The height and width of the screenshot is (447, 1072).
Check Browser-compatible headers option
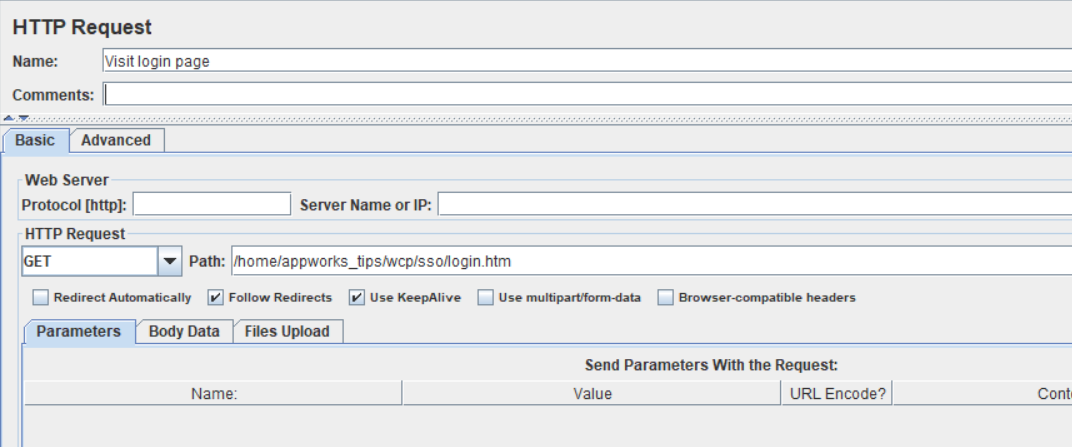point(666,298)
